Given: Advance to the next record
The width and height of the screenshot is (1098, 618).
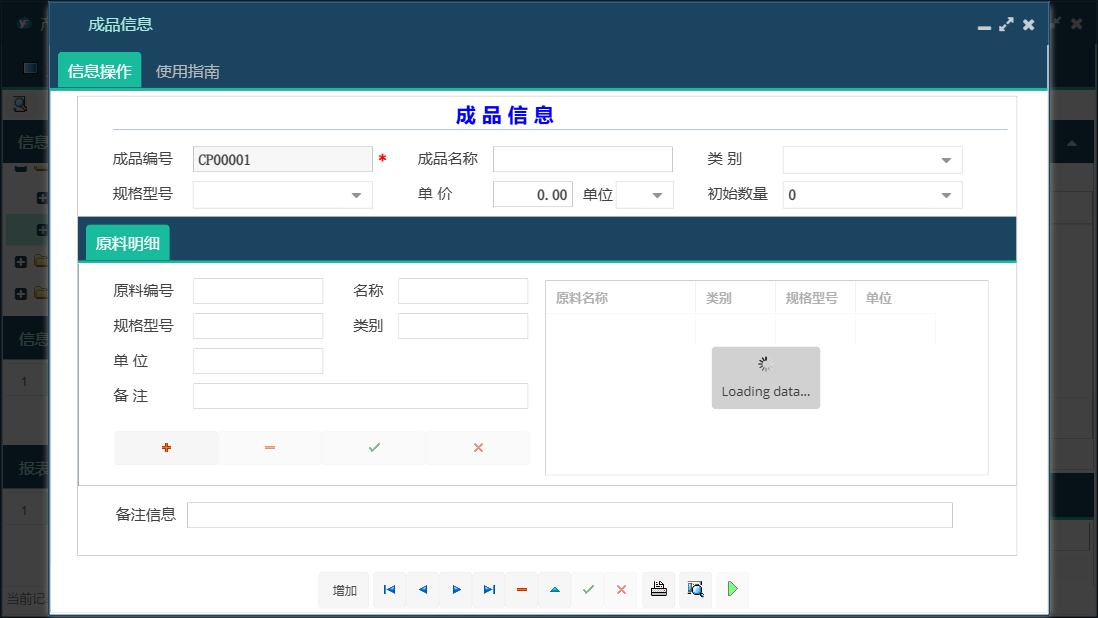Looking at the screenshot, I should pyautogui.click(x=456, y=590).
